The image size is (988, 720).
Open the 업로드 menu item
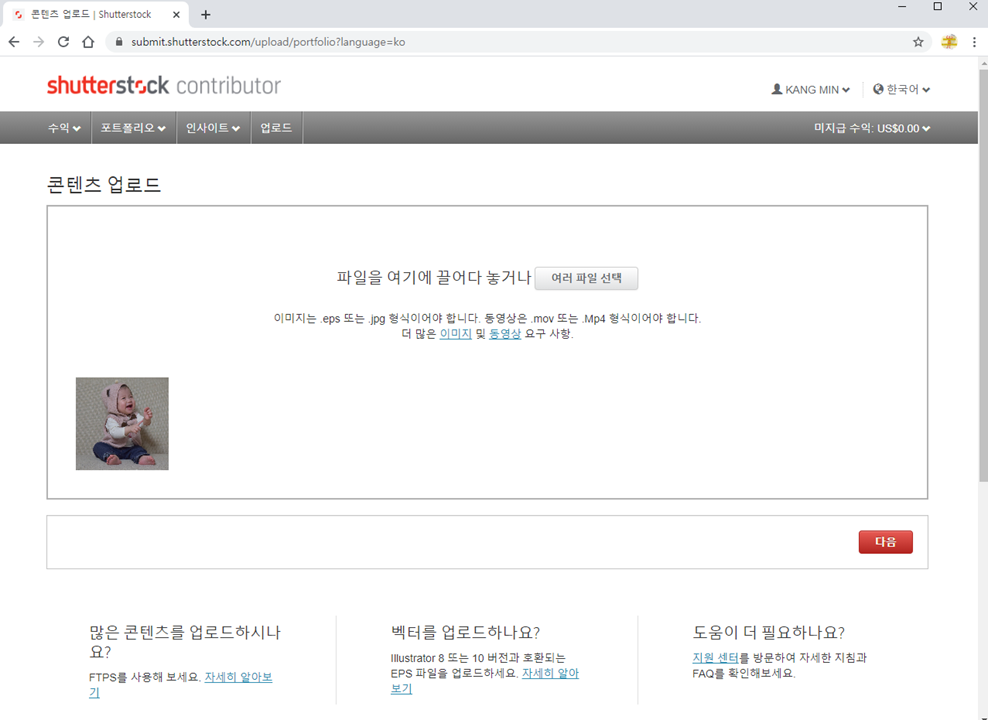click(x=277, y=128)
